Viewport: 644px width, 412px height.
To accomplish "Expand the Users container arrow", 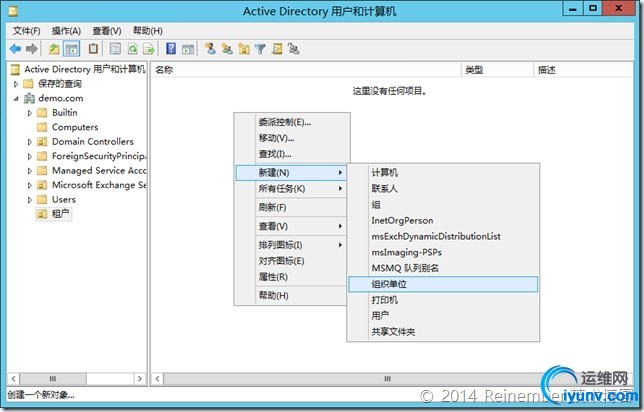I will (30, 200).
